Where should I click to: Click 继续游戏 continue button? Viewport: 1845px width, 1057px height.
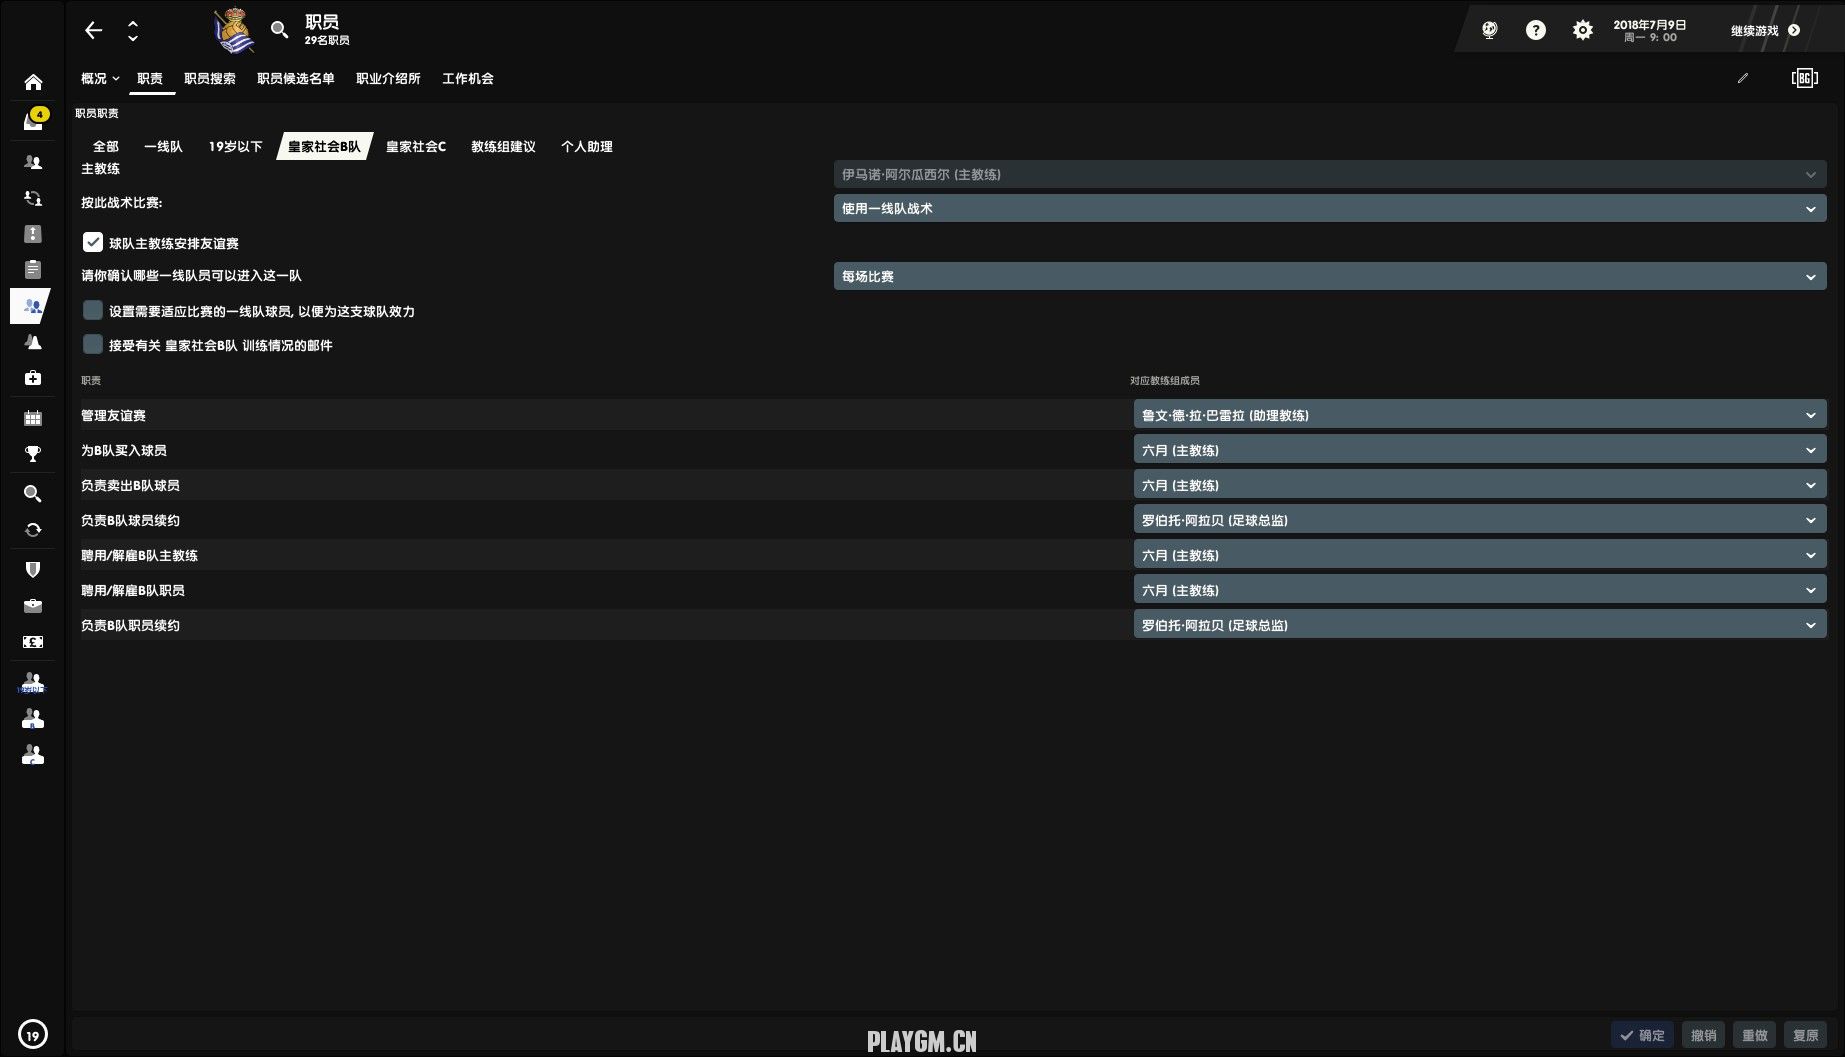1765,31
